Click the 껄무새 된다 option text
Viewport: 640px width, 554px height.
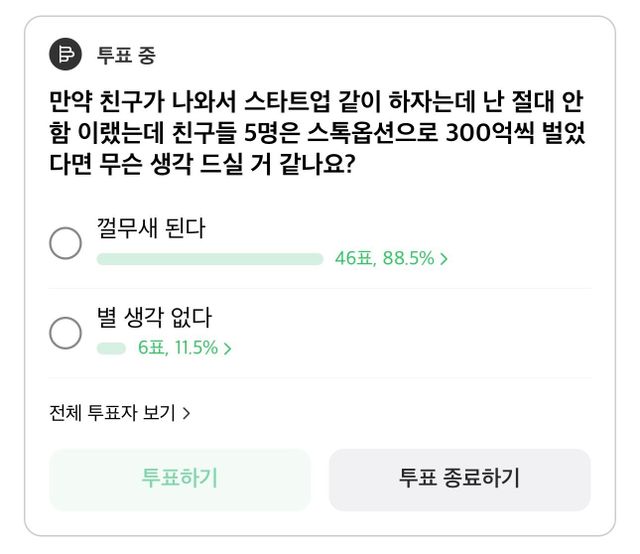tap(151, 228)
